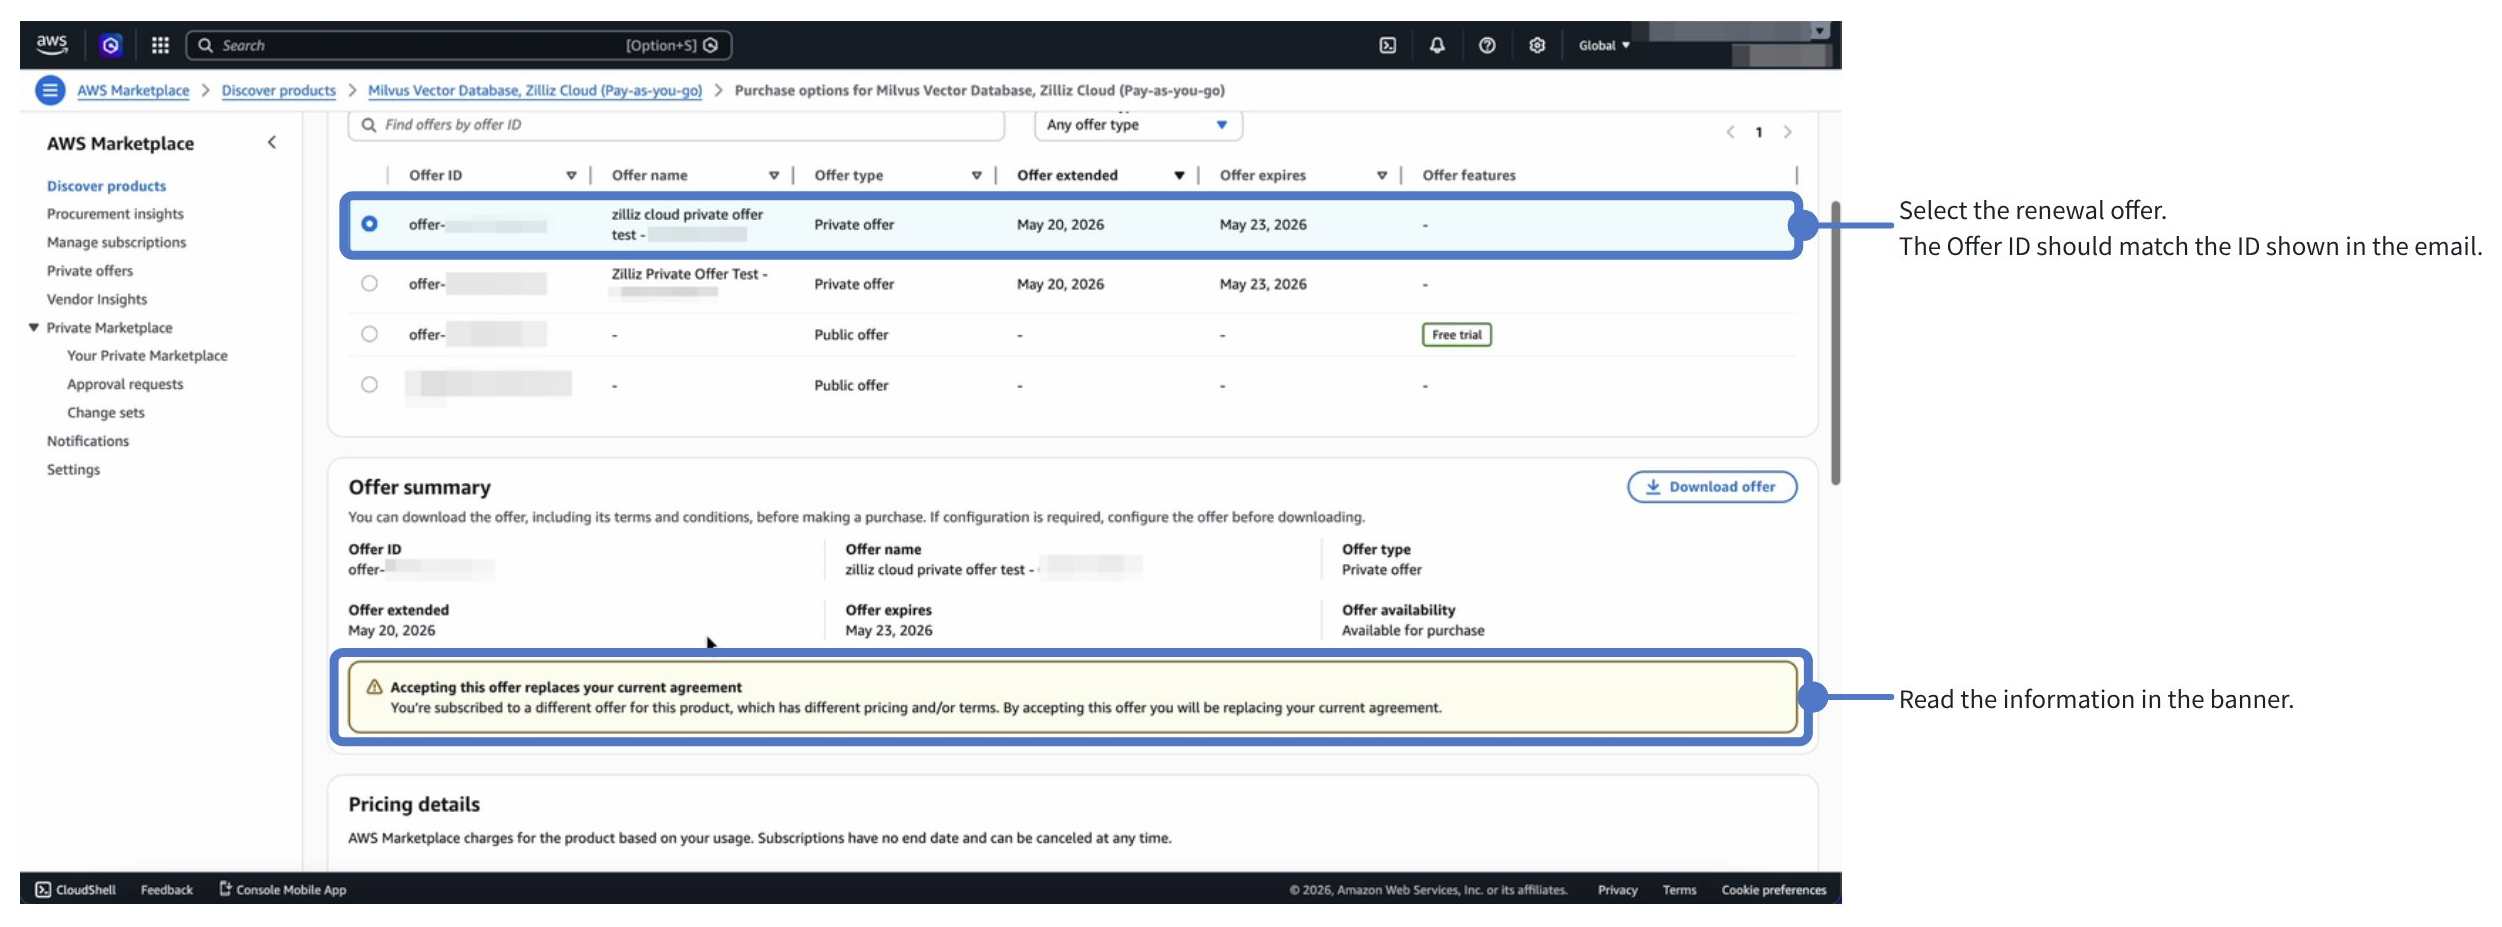
Task: Follow the AWS Marketplace breadcrumb link
Action: [133, 90]
